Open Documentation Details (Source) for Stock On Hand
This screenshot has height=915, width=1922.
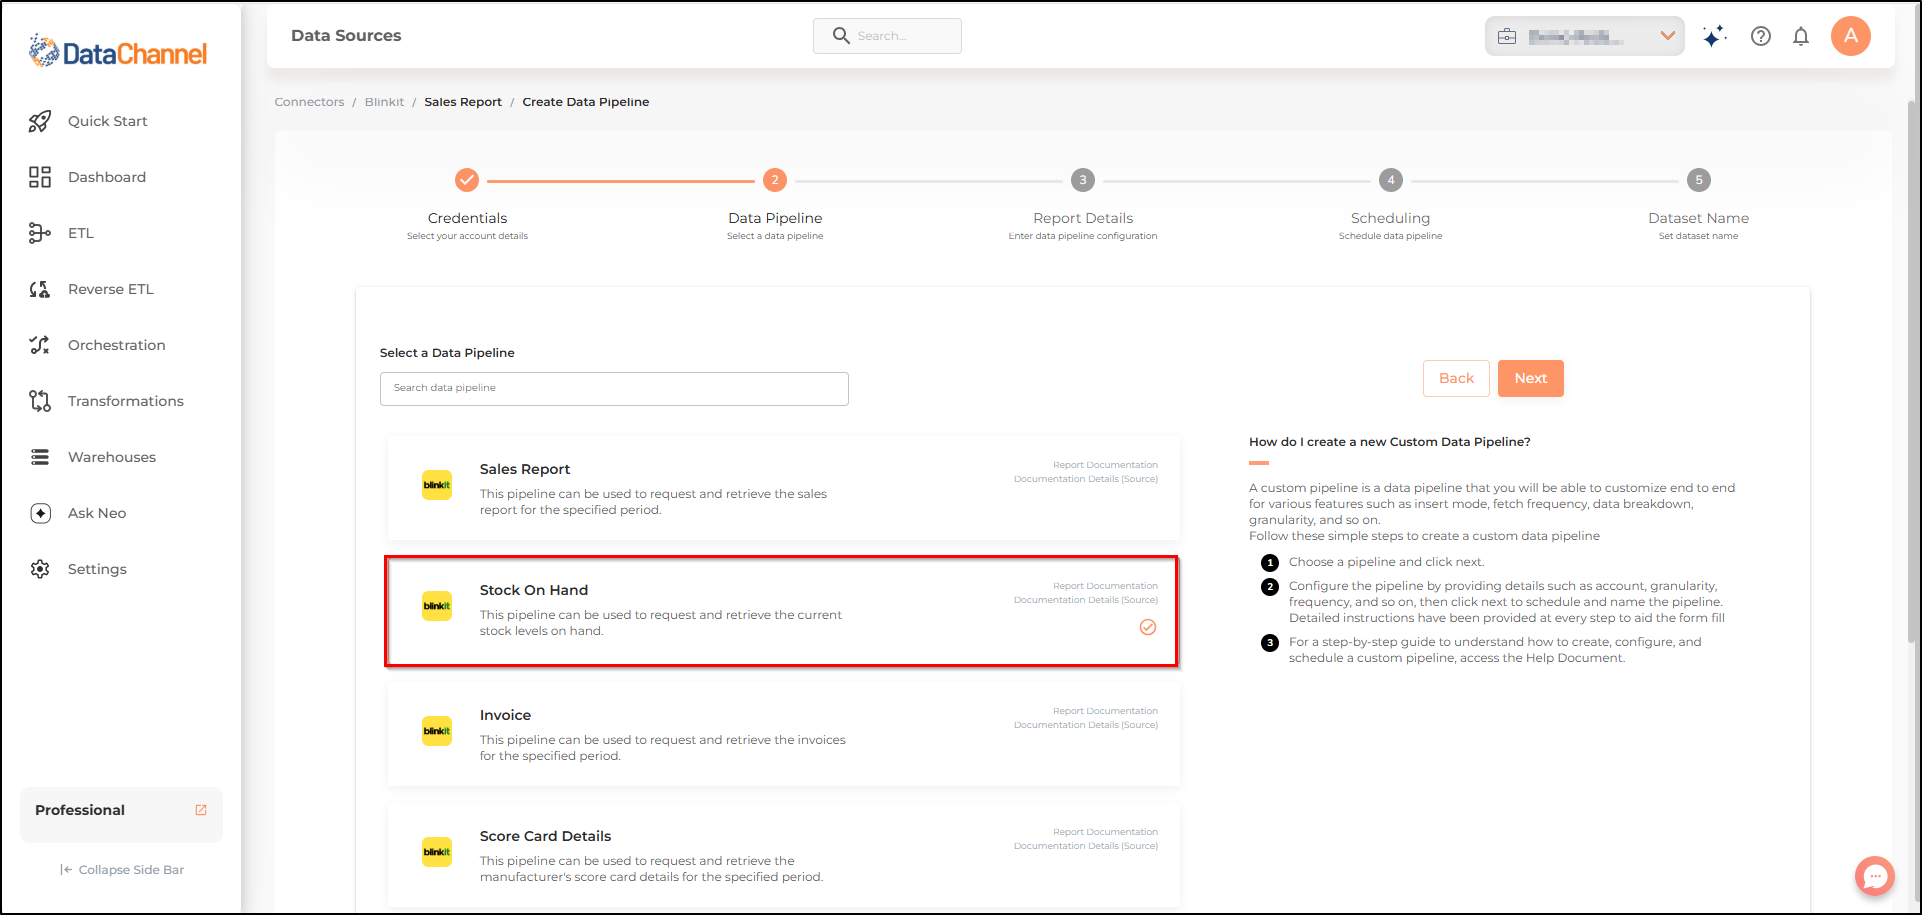pos(1086,600)
